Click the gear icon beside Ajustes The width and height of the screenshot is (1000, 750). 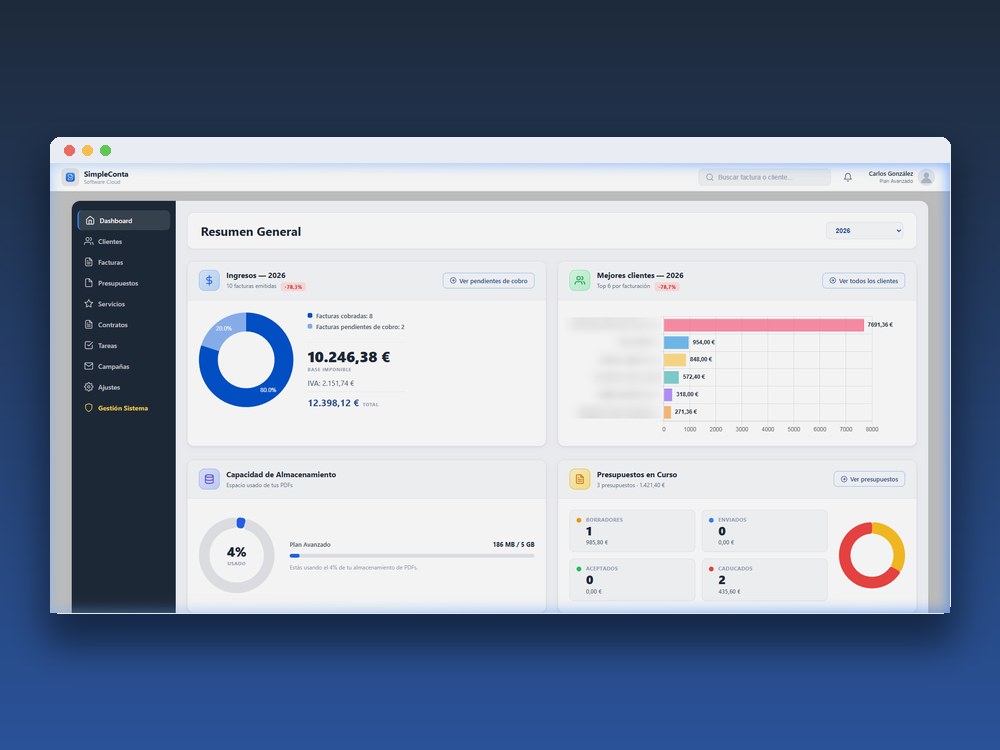tap(89, 387)
